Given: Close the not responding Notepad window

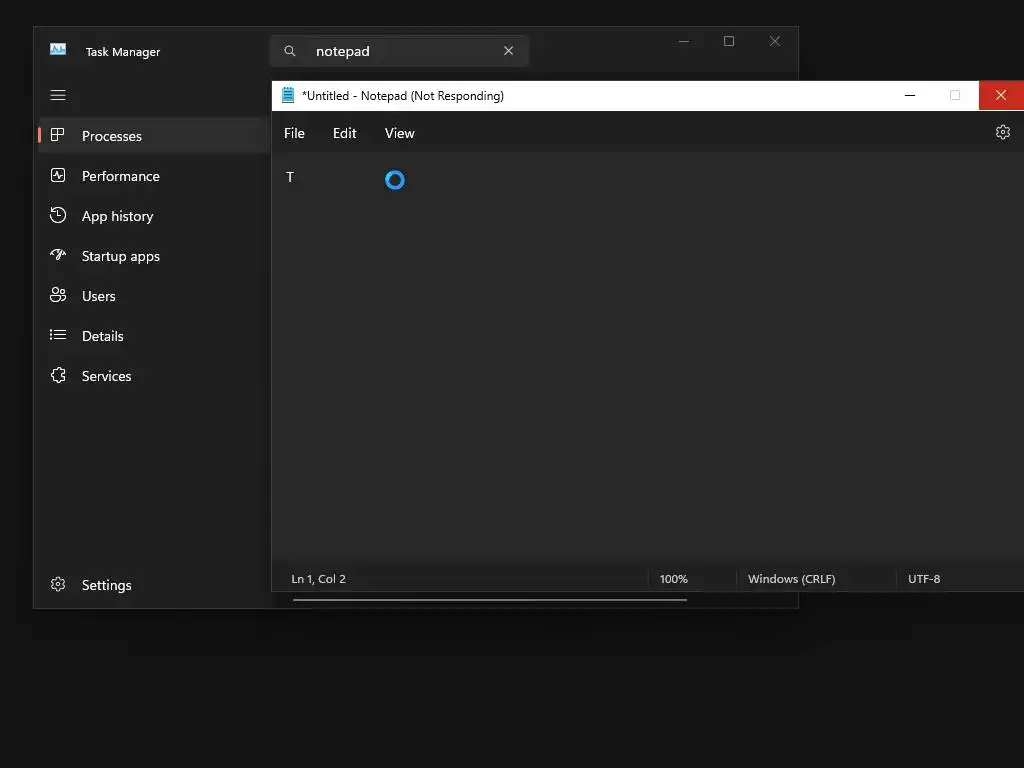Looking at the screenshot, I should coord(1001,95).
